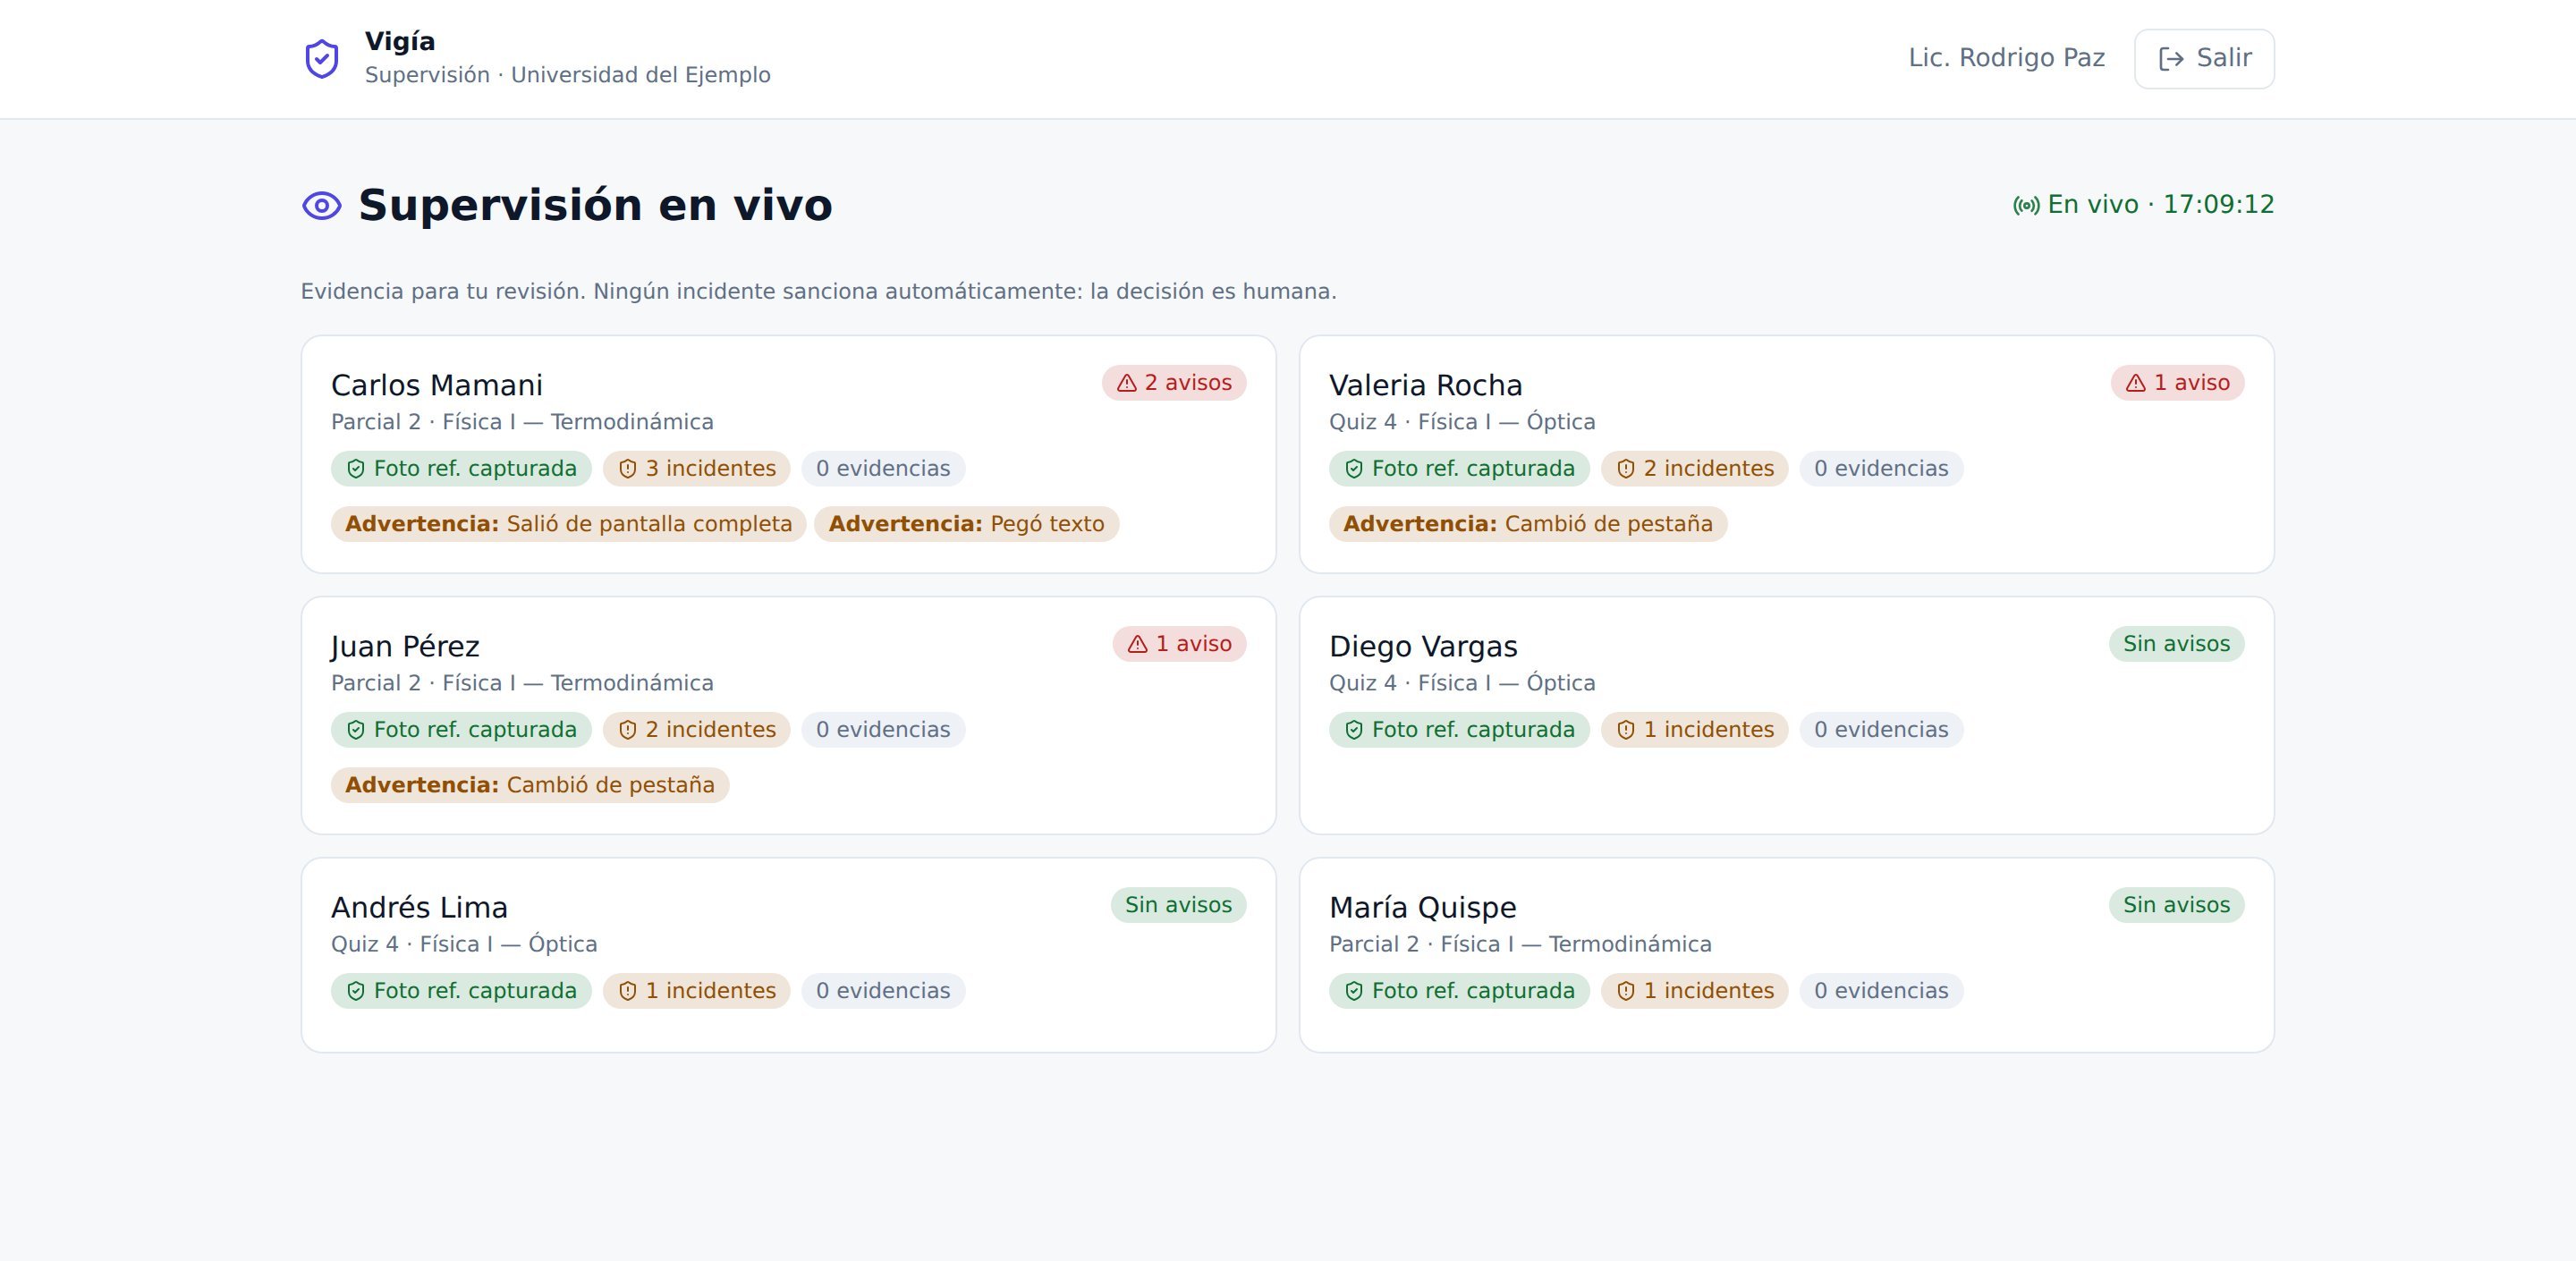Screen dimensions: 2576x1261
Task: Click Juan Pérez's '1 aviso' badge
Action: [x=1179, y=644]
